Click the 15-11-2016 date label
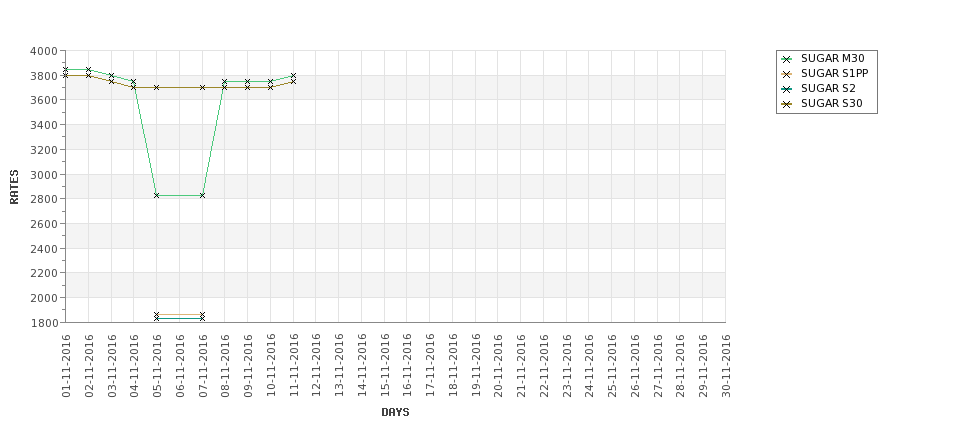This screenshot has height=429, width=975. [384, 366]
